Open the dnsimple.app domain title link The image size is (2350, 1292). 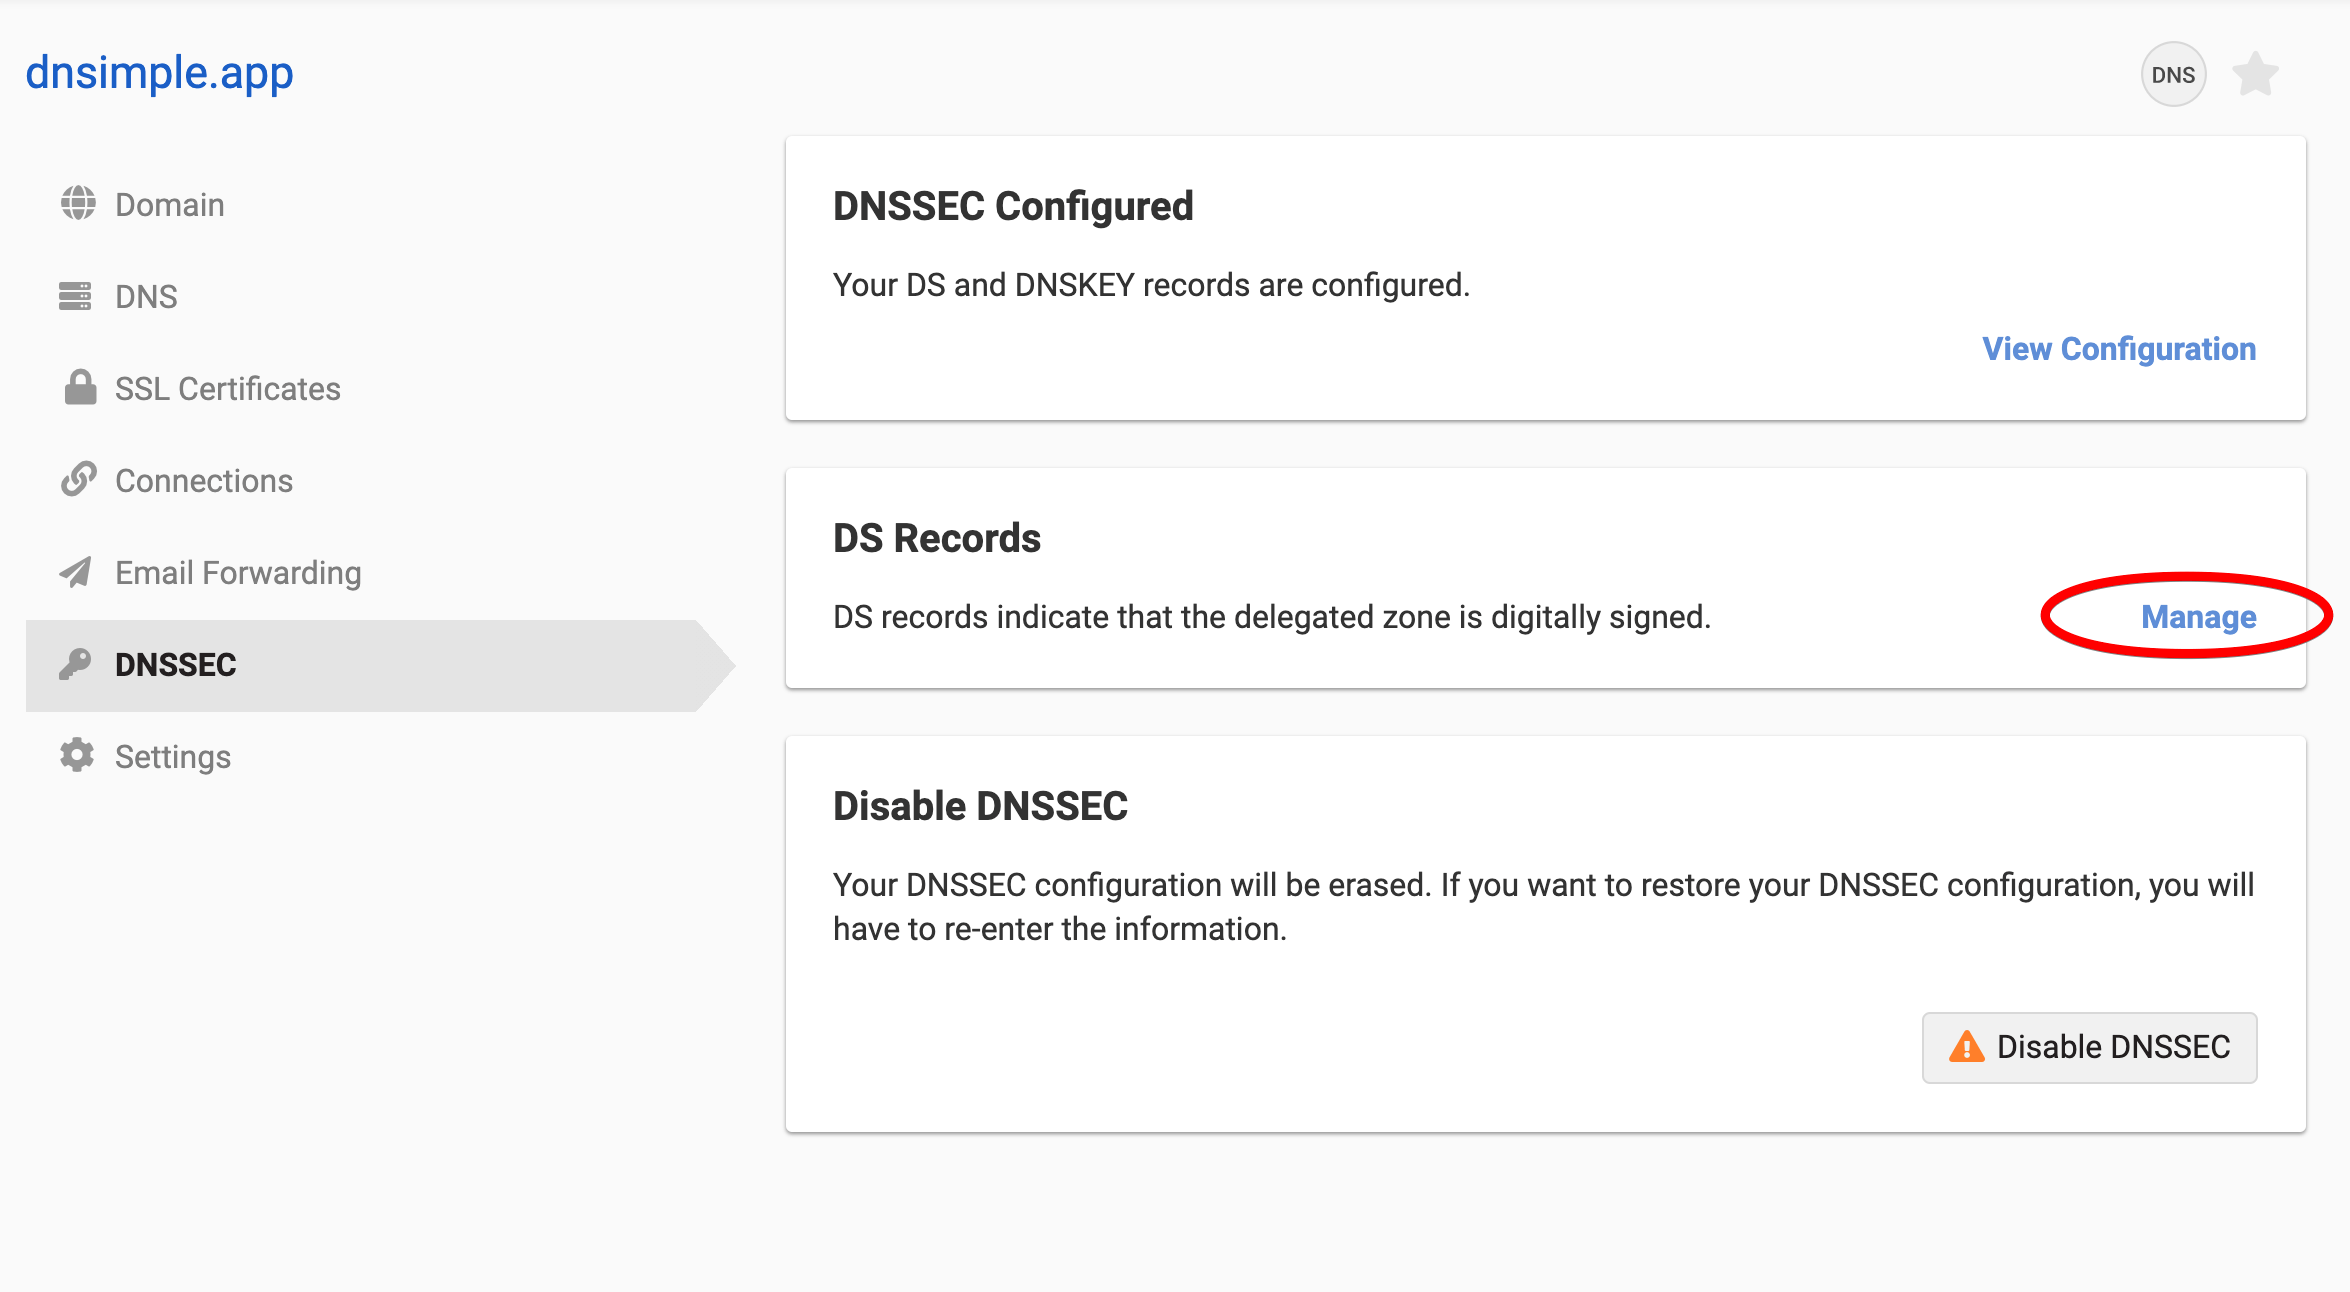[x=160, y=73]
